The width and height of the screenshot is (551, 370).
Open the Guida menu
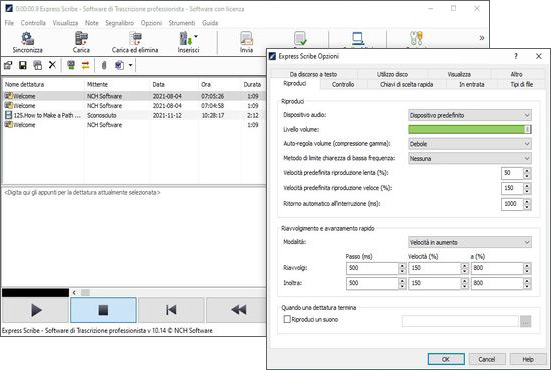(x=210, y=23)
